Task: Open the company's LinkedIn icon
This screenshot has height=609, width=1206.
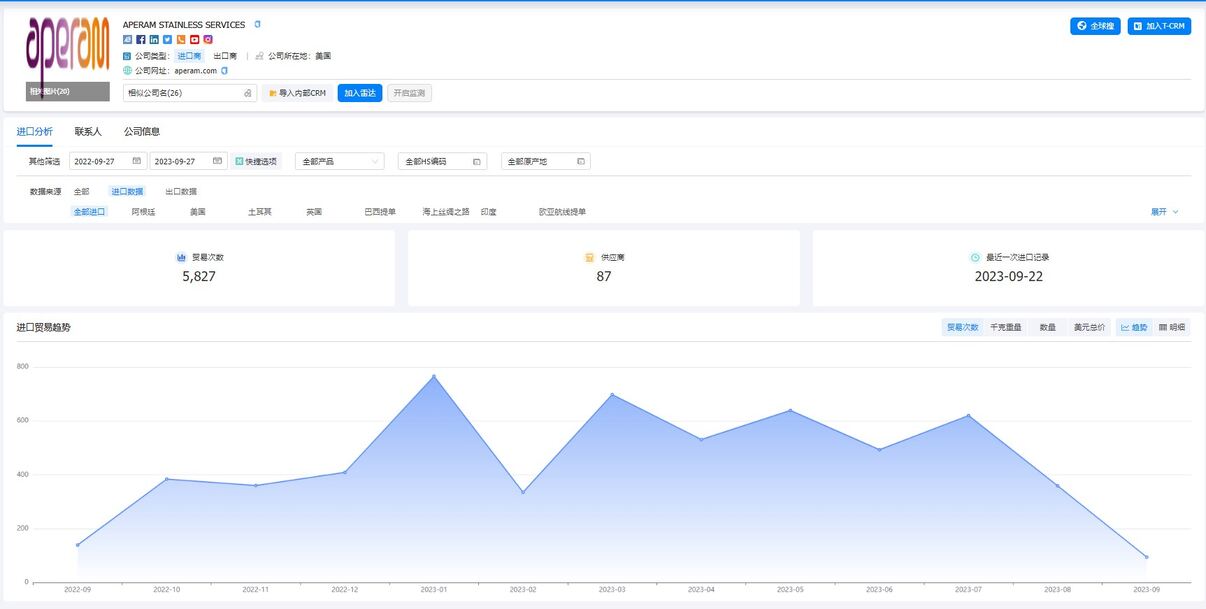Action: click(154, 40)
